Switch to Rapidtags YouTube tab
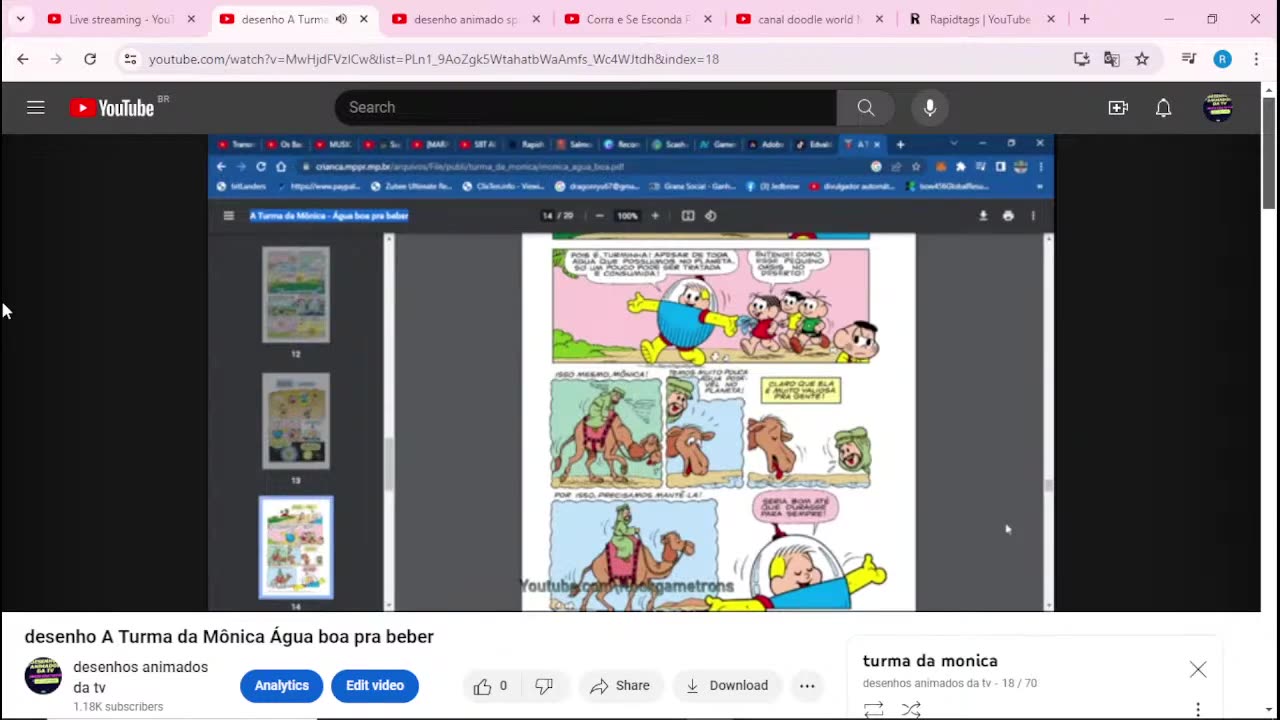Image resolution: width=1280 pixels, height=720 pixels. (x=980, y=19)
